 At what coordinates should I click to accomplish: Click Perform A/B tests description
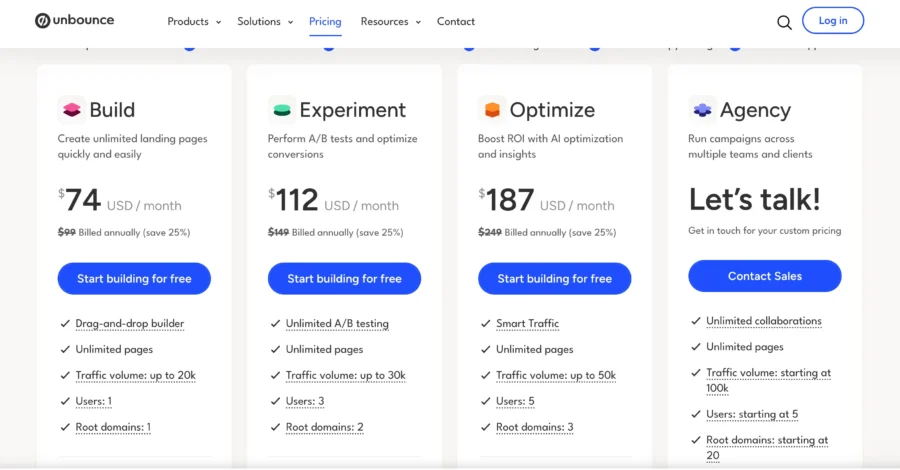click(343, 146)
